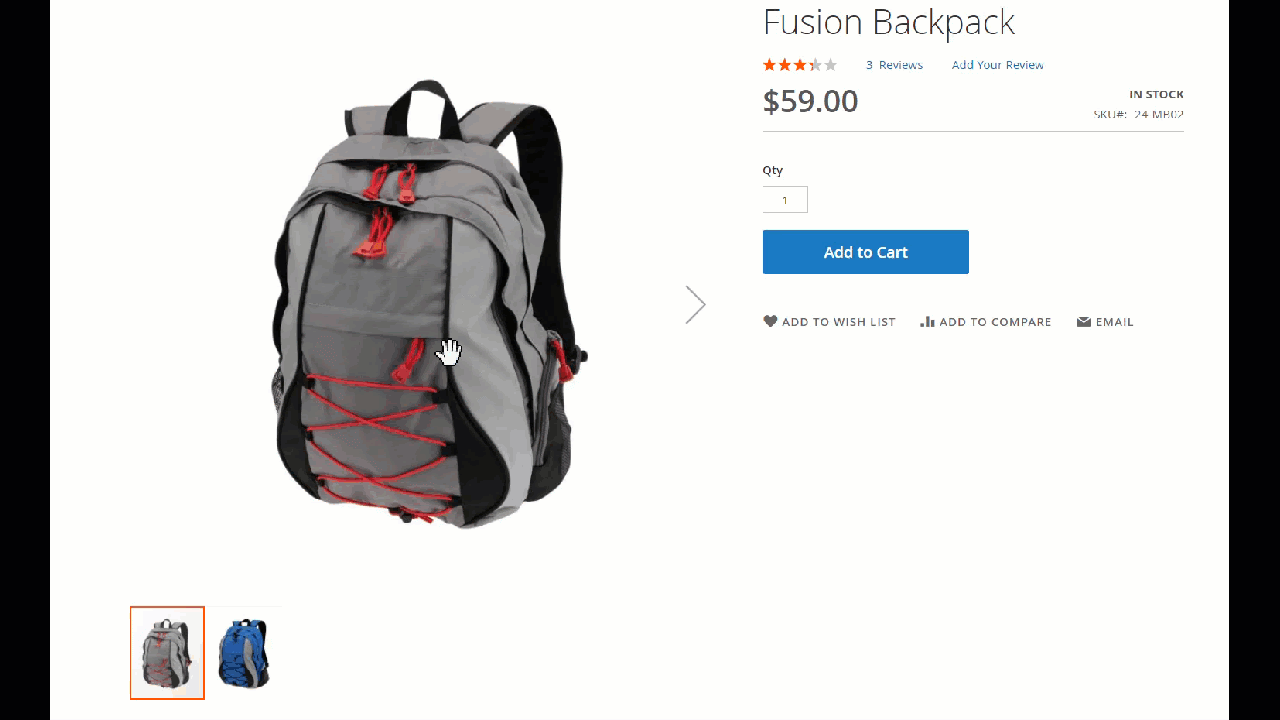Viewport: 1280px width, 720px height.
Task: Open the Add Your Review link
Action: pos(998,65)
